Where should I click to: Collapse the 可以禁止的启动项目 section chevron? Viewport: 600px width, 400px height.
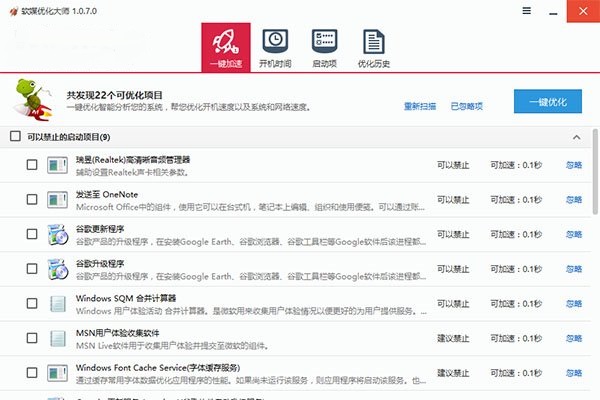tap(575, 137)
